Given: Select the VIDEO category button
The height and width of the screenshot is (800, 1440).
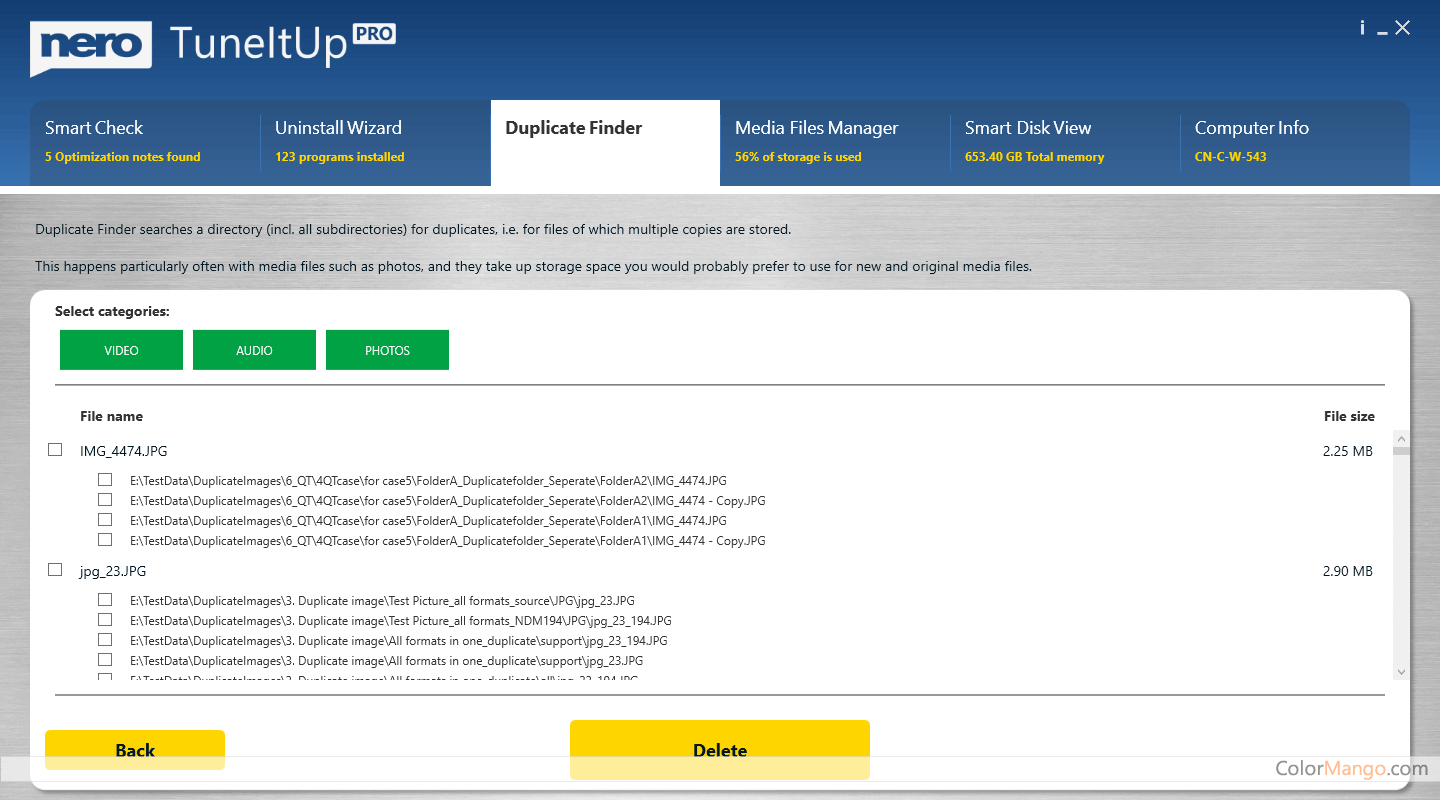Looking at the screenshot, I should (121, 350).
